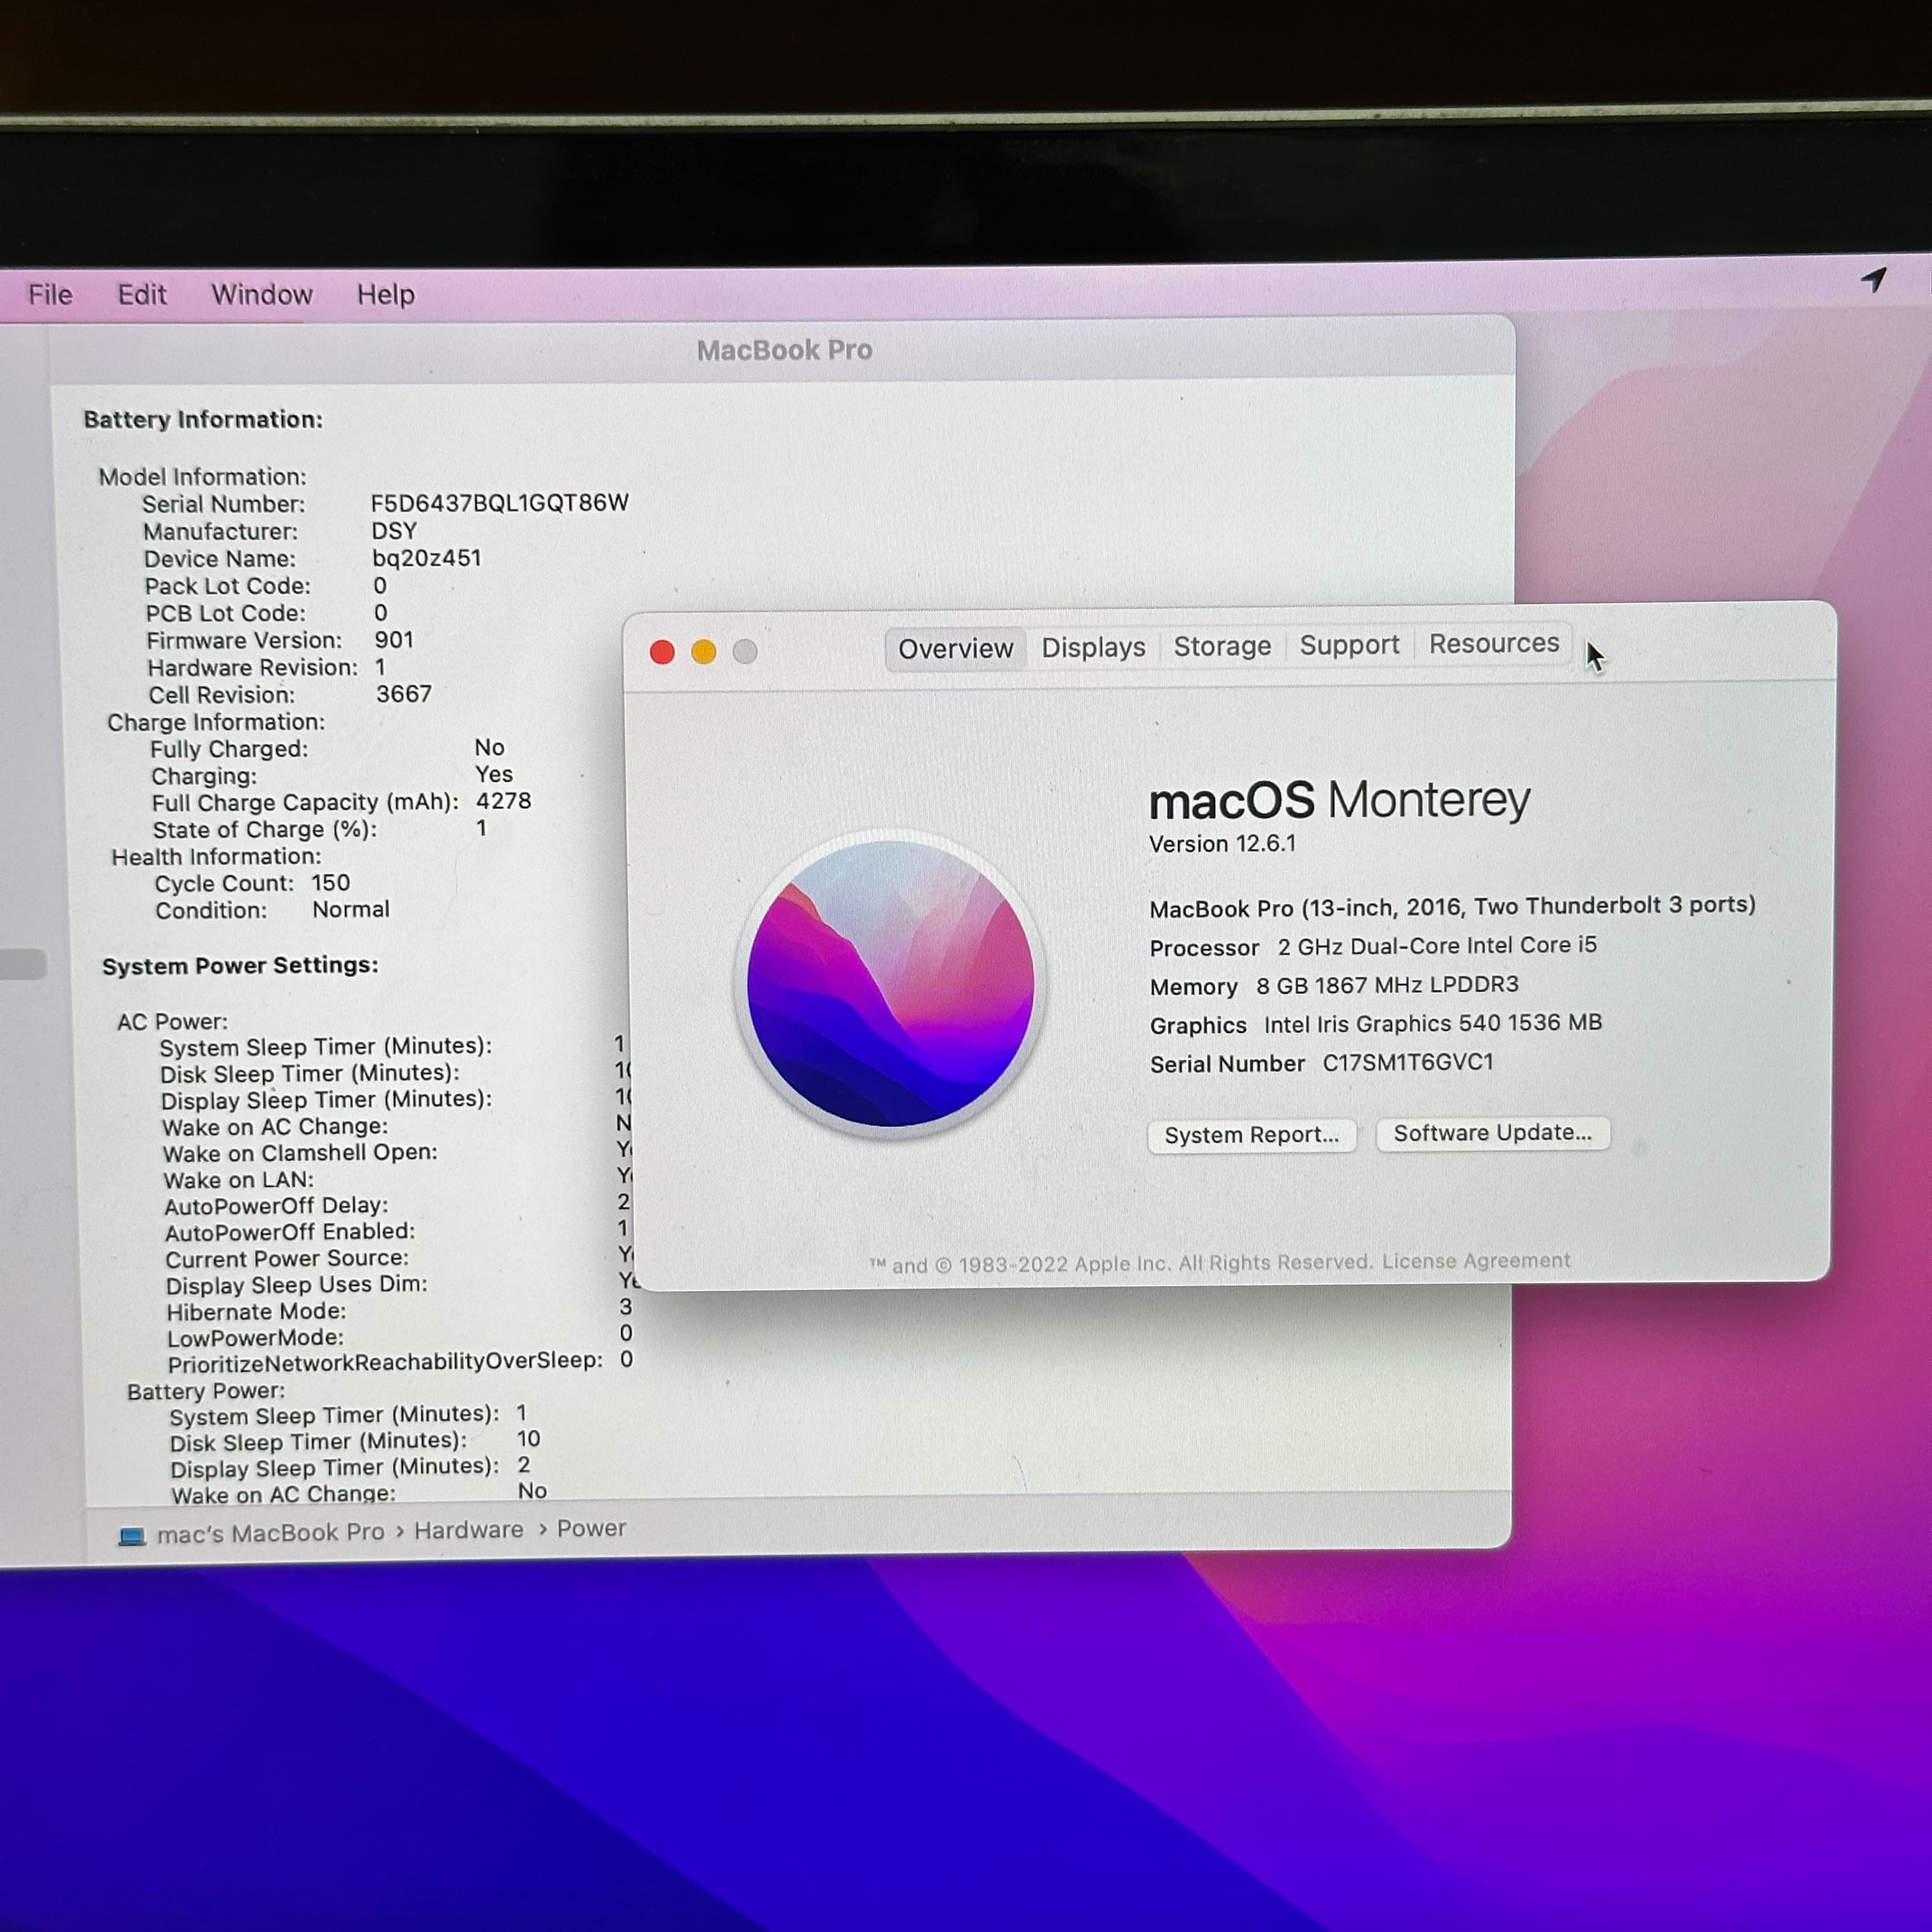
Task: Click the System Power Settings heading
Action: [x=240, y=966]
